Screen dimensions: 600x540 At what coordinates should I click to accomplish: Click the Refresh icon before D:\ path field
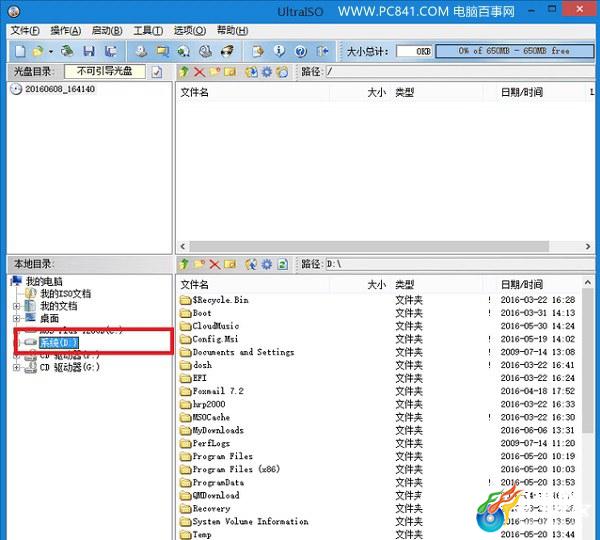click(282, 264)
